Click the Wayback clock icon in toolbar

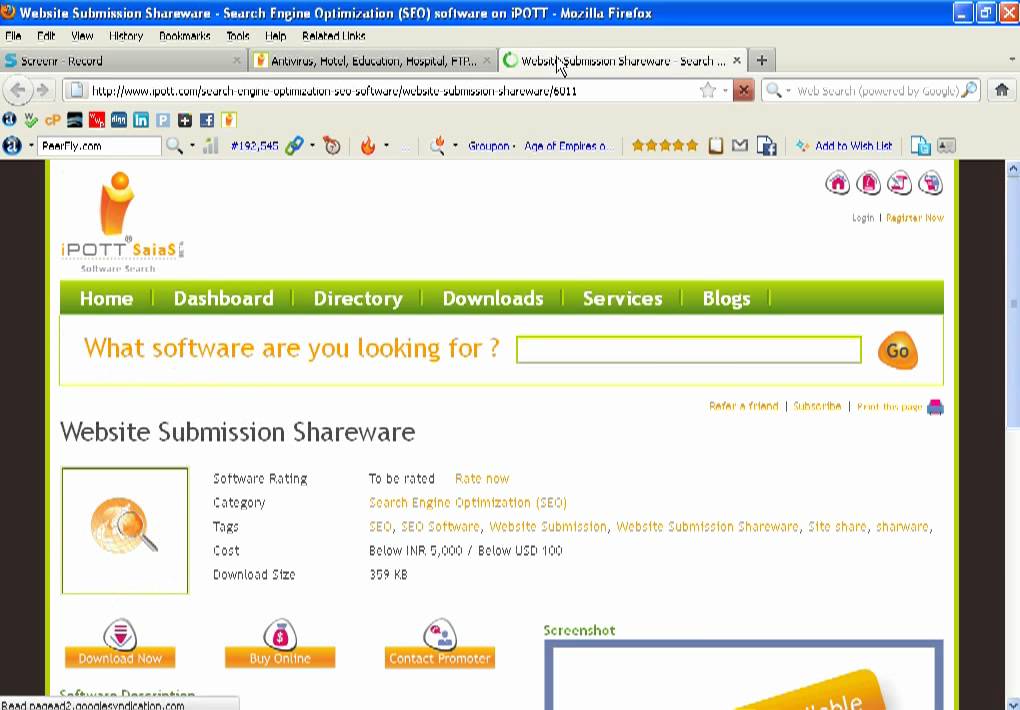332,146
